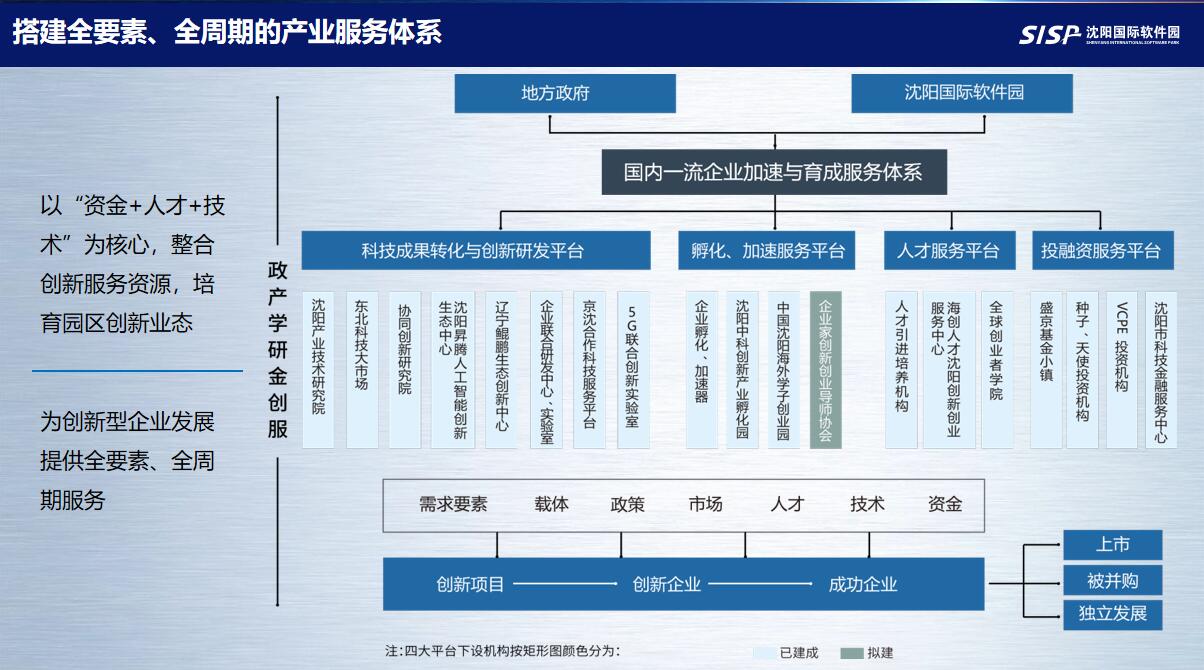Select the 沈阳市科技金融服务中心 box
This screenshot has width=1204, height=670.
(x=1160, y=370)
